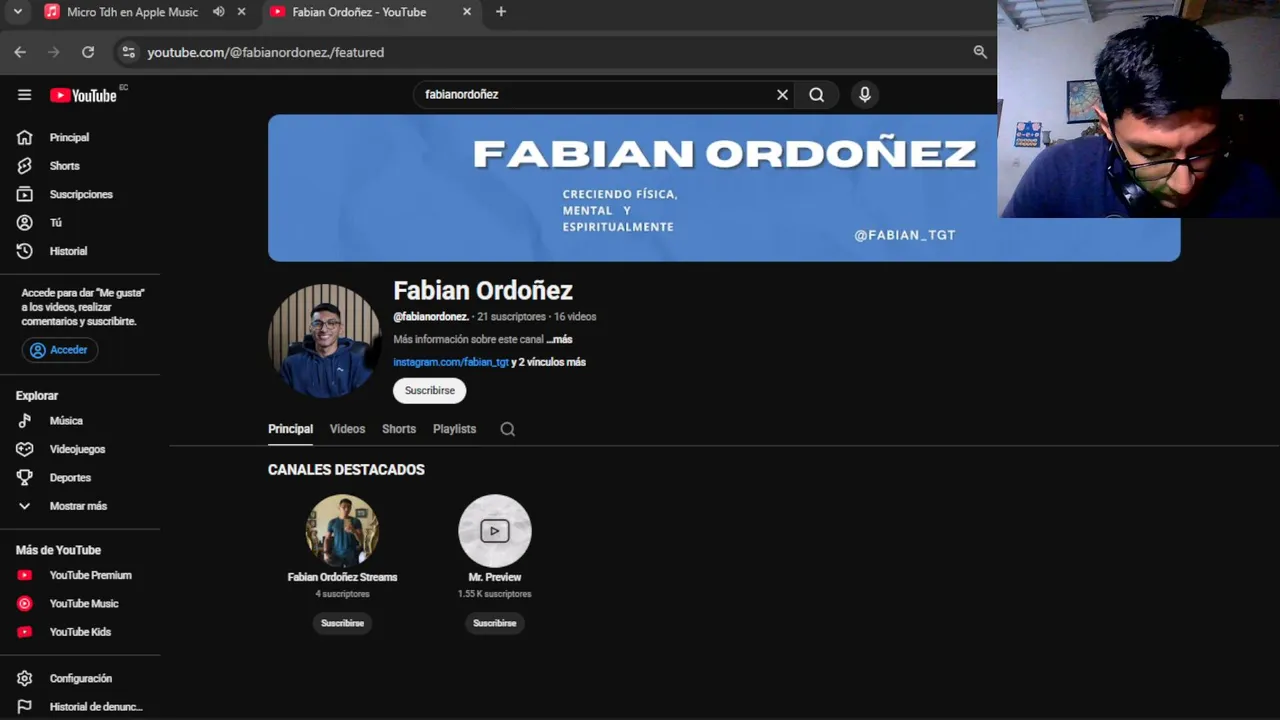Click the browser zoom magnifier icon

pyautogui.click(x=980, y=52)
